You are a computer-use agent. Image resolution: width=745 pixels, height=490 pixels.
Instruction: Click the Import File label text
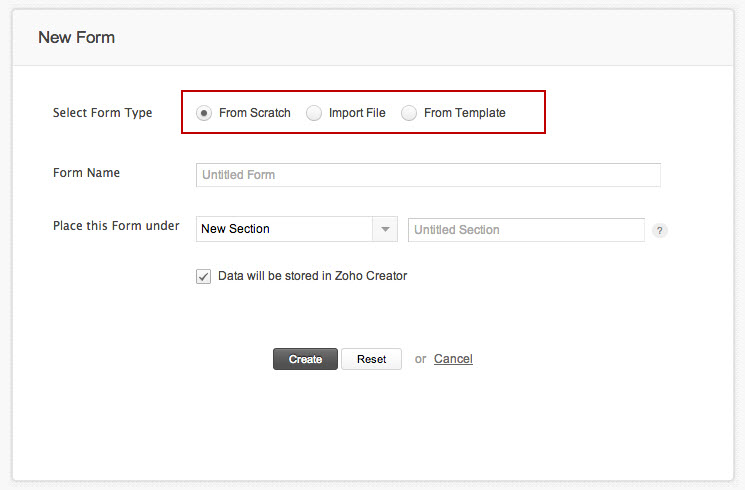coord(357,113)
